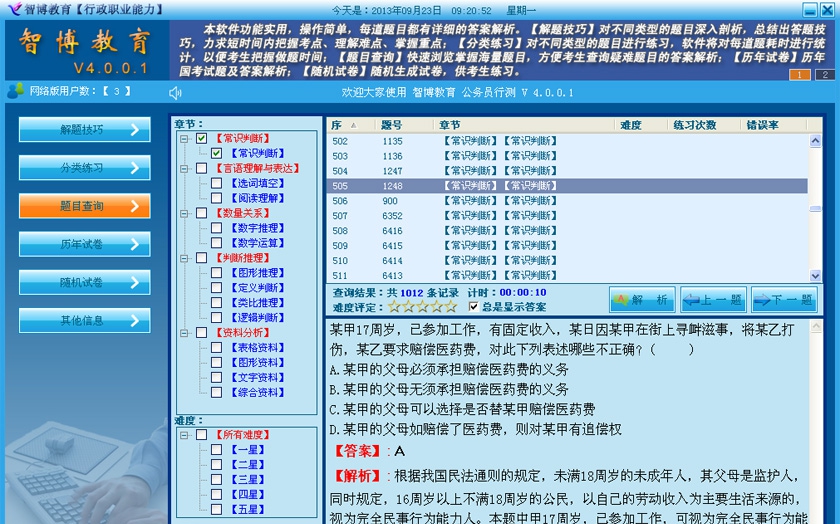This screenshot has width=840, height=524.
Task: Check 【定义判断】 checkbox
Action: pyautogui.click(x=216, y=288)
